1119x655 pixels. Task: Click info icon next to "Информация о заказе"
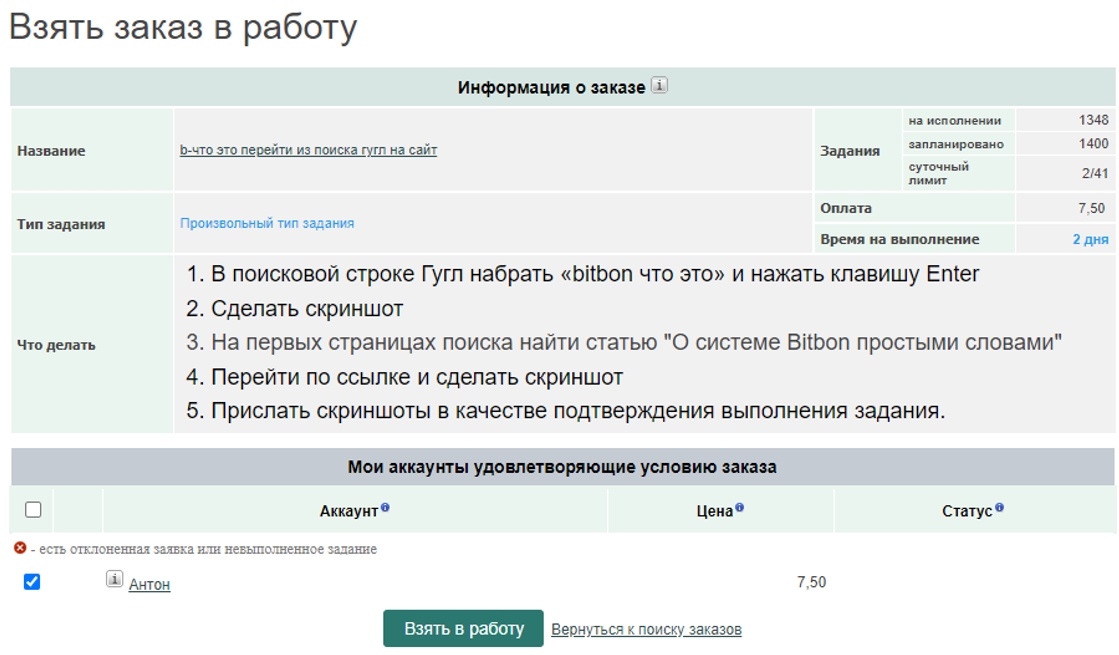click(659, 86)
